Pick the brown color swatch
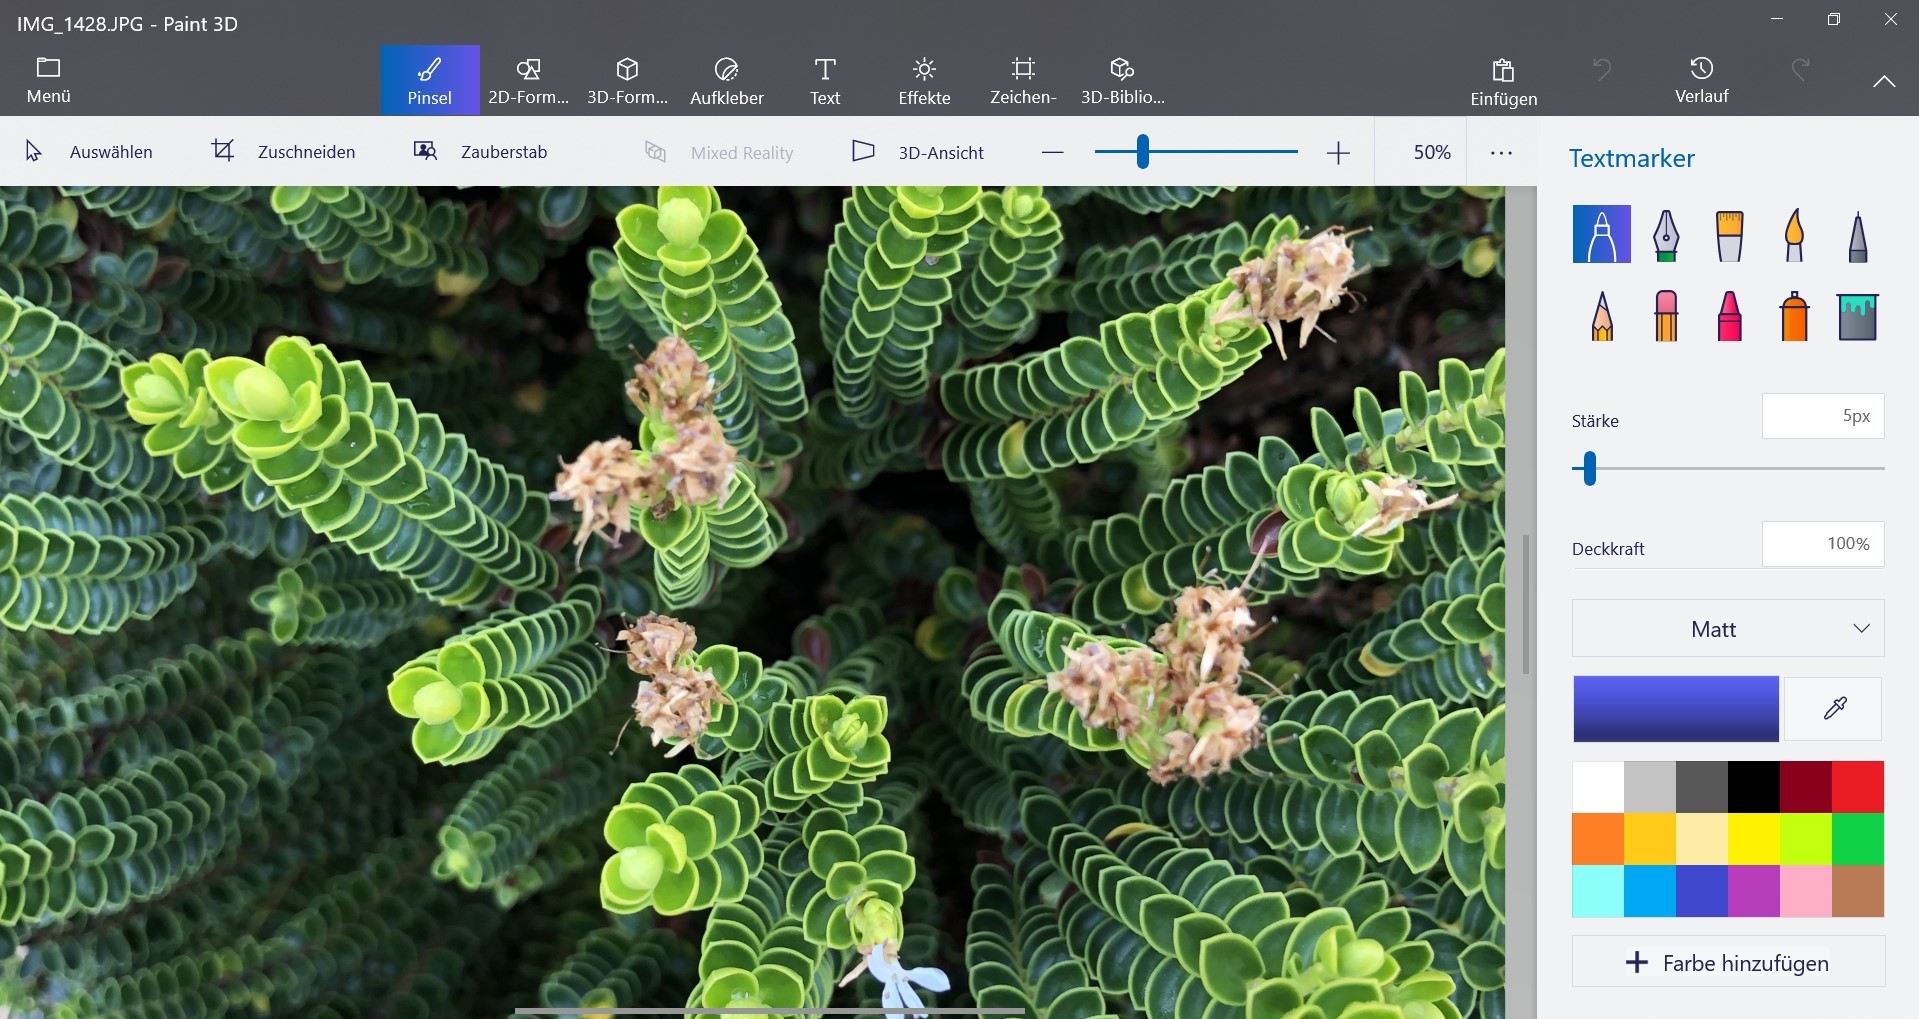Image resolution: width=1919 pixels, height=1019 pixels. pos(1858,891)
